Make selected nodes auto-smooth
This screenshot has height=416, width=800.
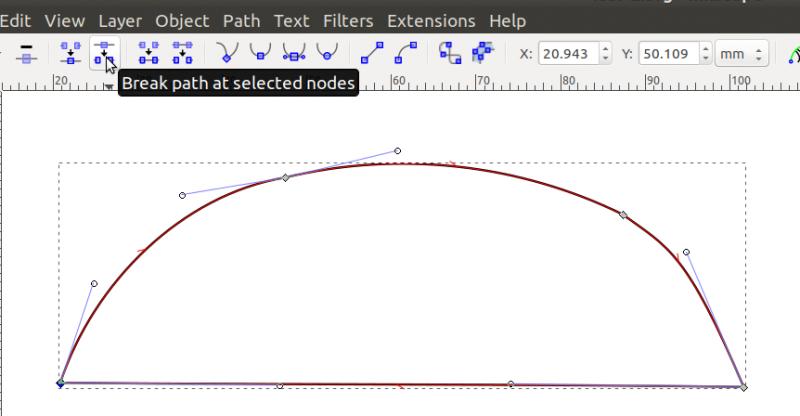click(x=326, y=53)
